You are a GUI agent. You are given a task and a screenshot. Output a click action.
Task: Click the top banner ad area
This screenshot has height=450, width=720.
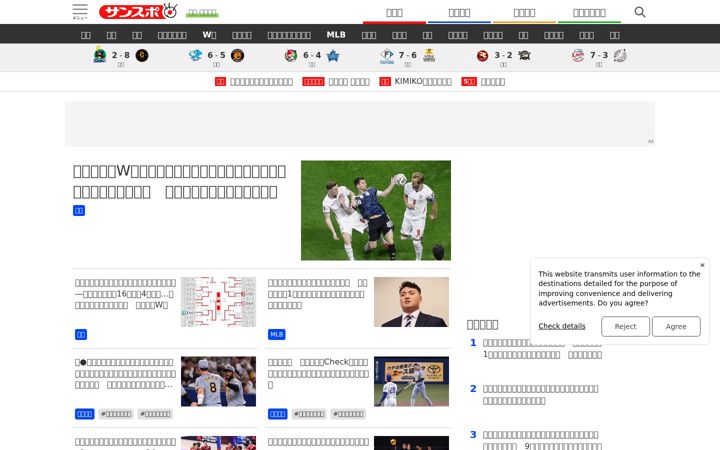360,124
